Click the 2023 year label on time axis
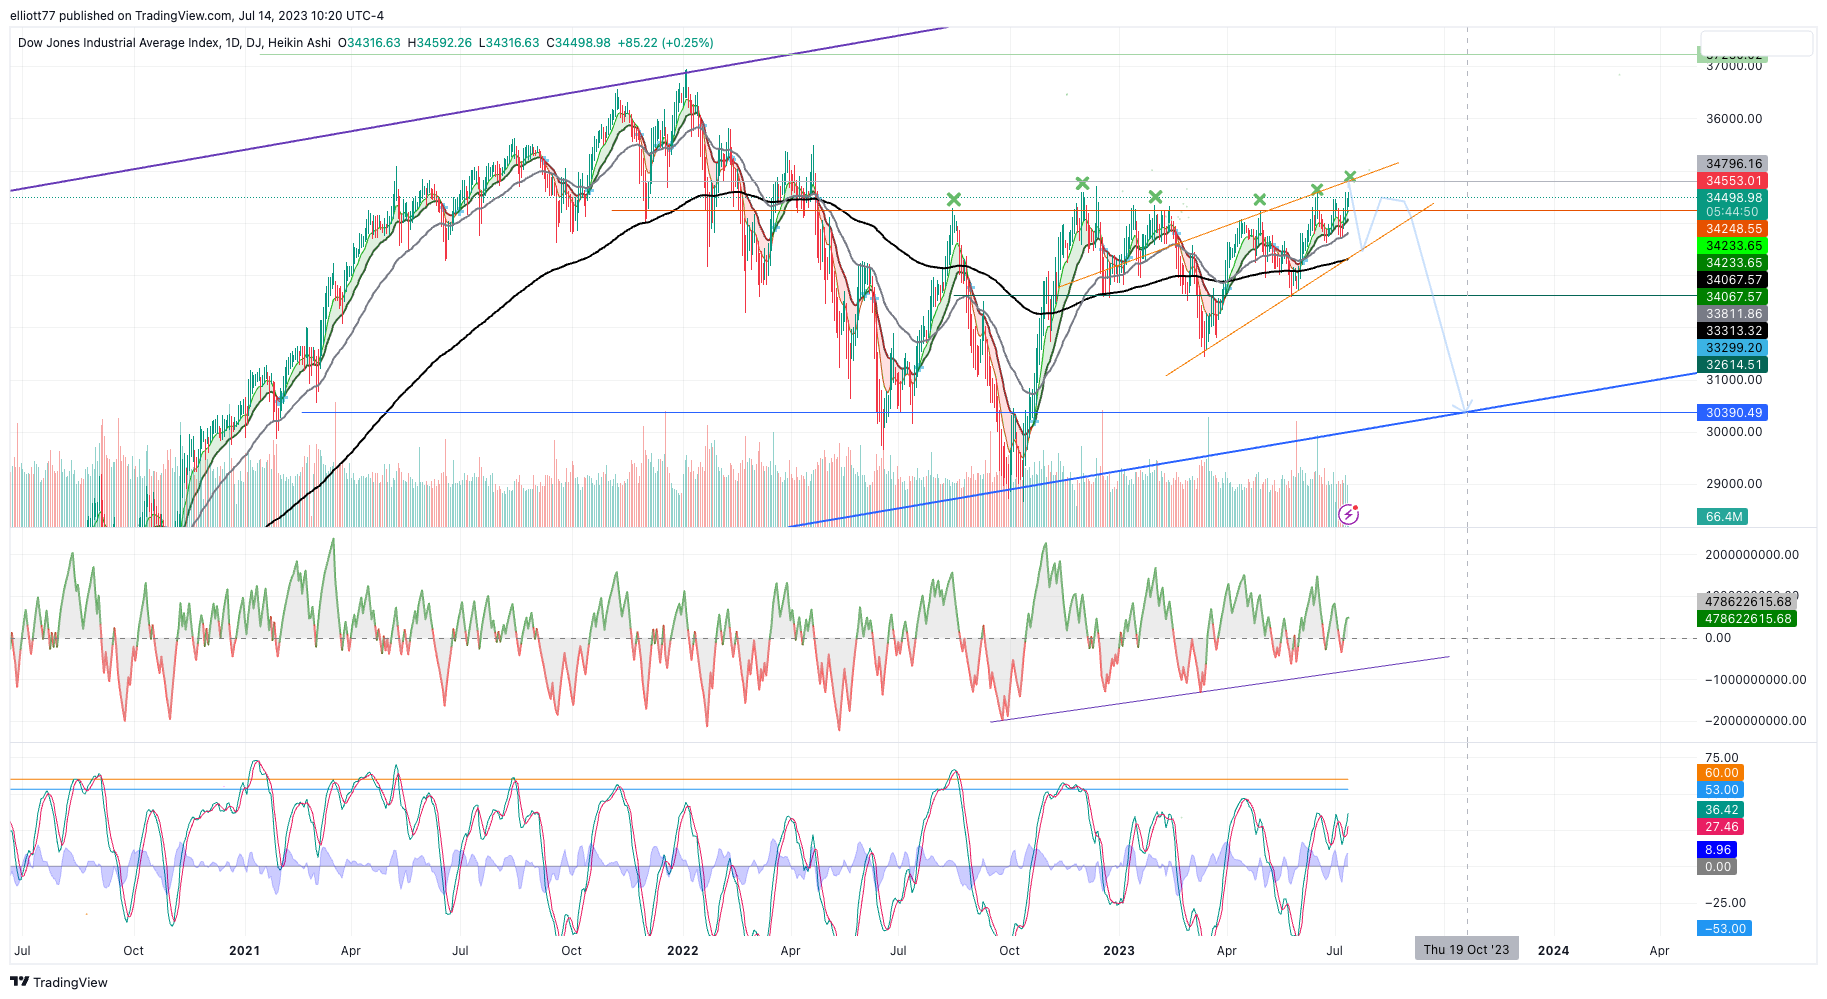 pyautogui.click(x=1119, y=951)
